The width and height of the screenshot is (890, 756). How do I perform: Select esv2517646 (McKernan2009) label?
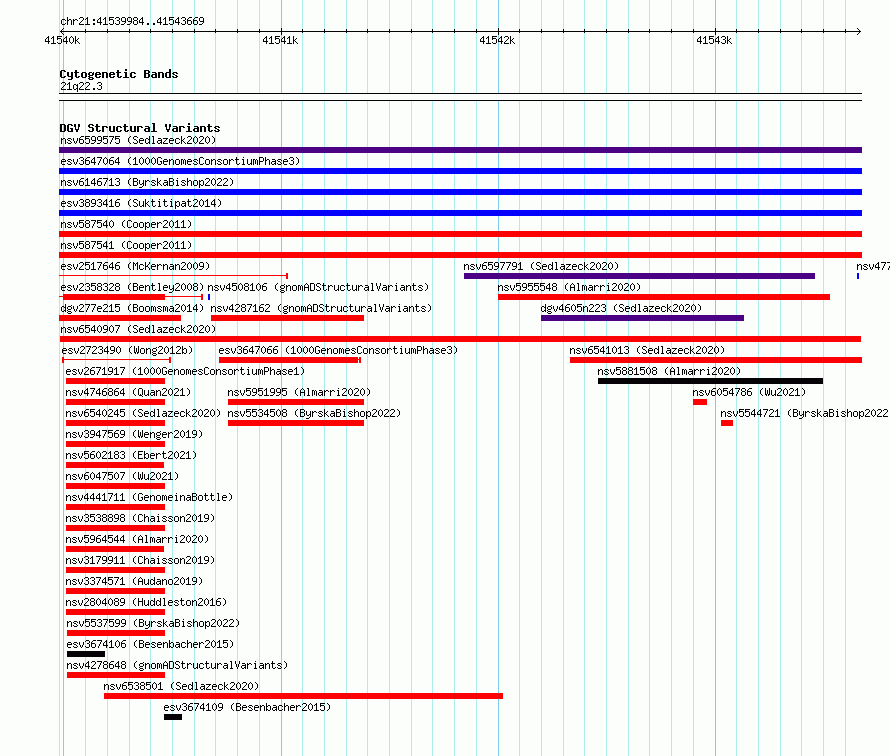[x=135, y=266]
